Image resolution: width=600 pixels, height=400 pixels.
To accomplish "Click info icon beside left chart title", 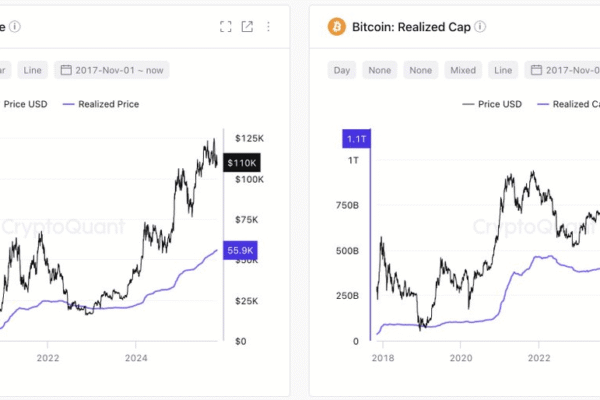I will [x=15, y=26].
